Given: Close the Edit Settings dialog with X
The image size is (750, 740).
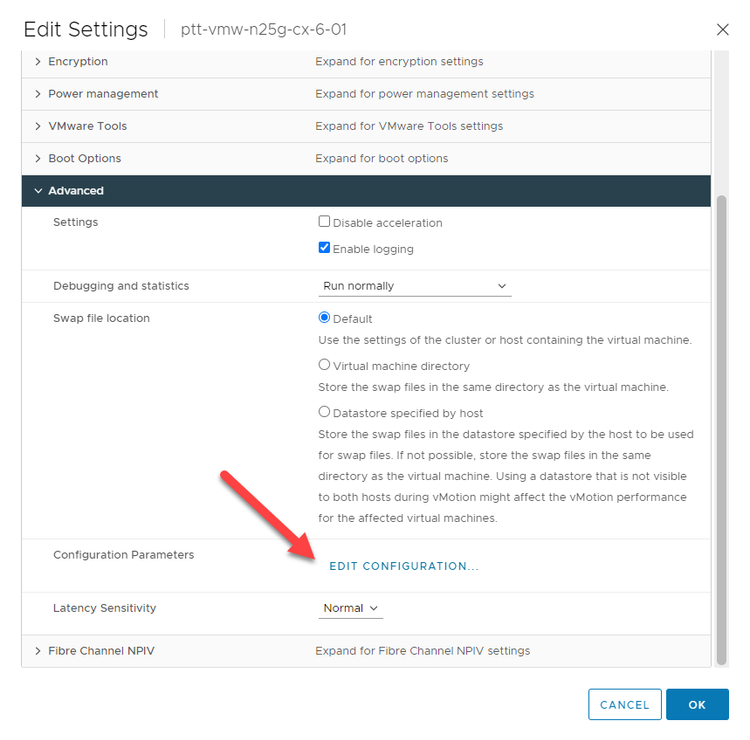Looking at the screenshot, I should point(723,30).
